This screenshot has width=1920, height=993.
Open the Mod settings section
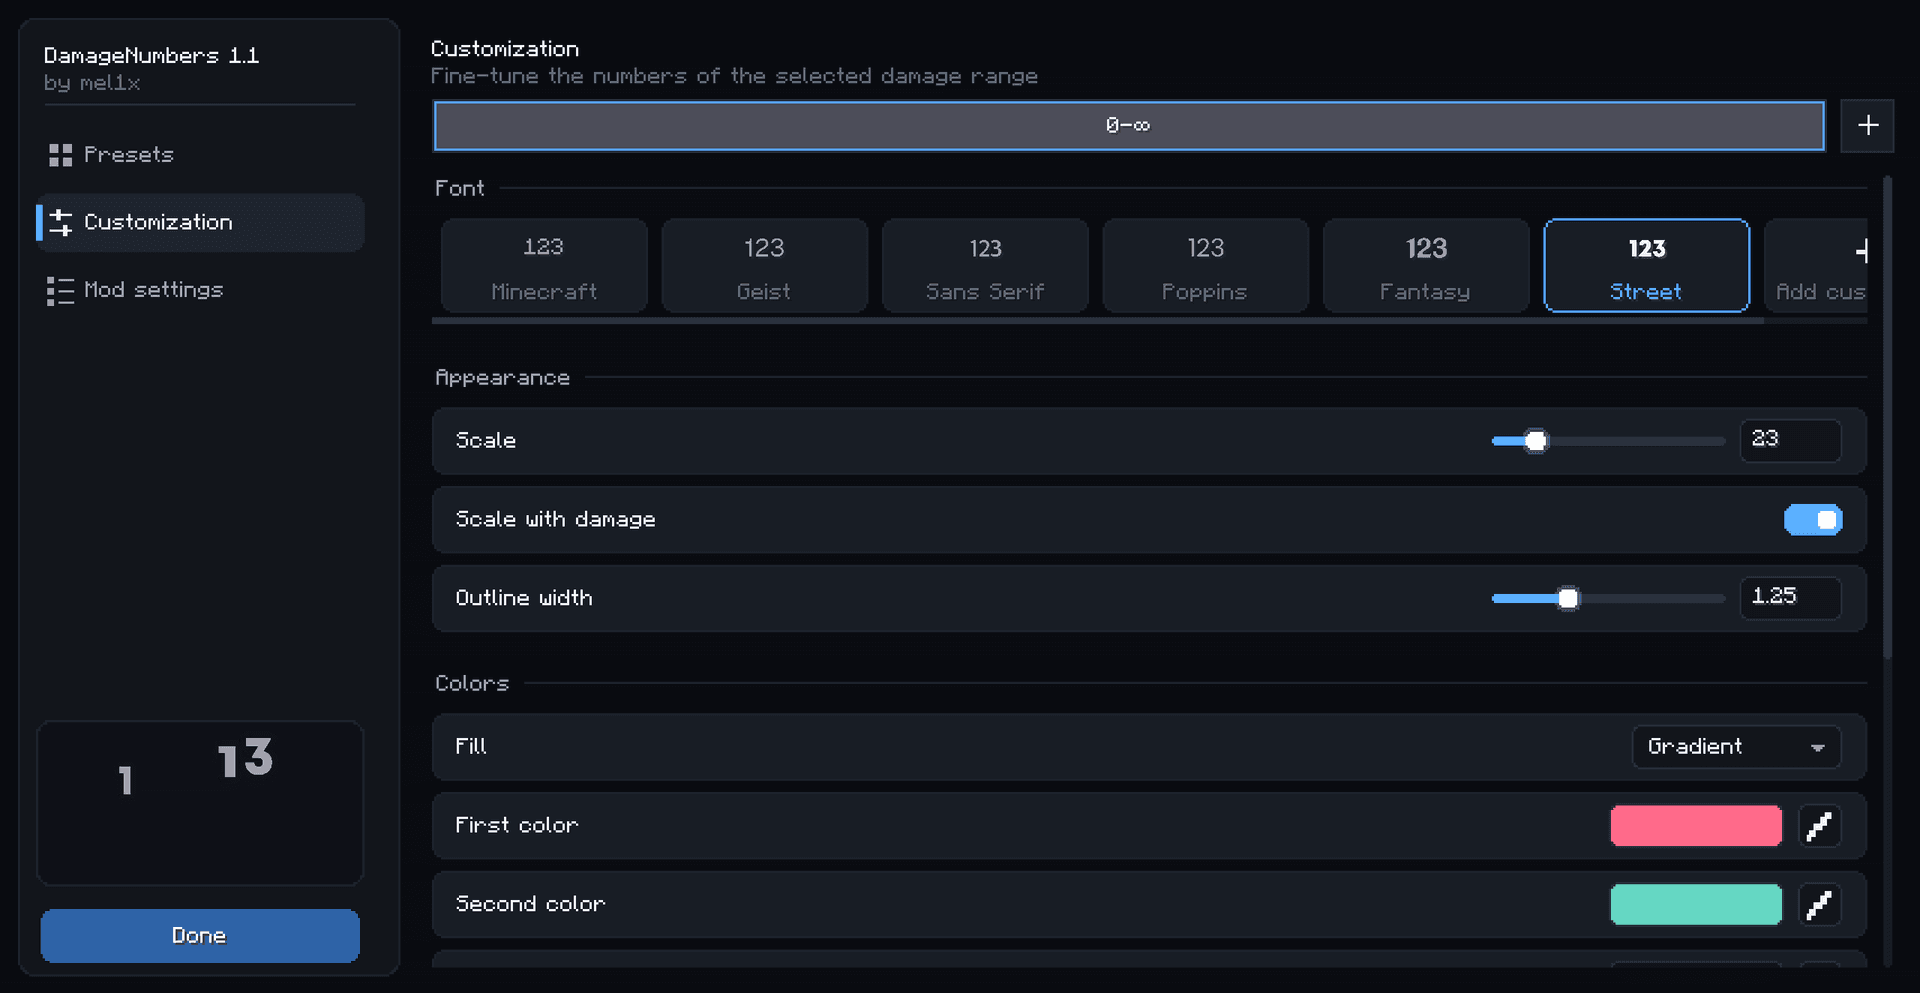point(200,290)
